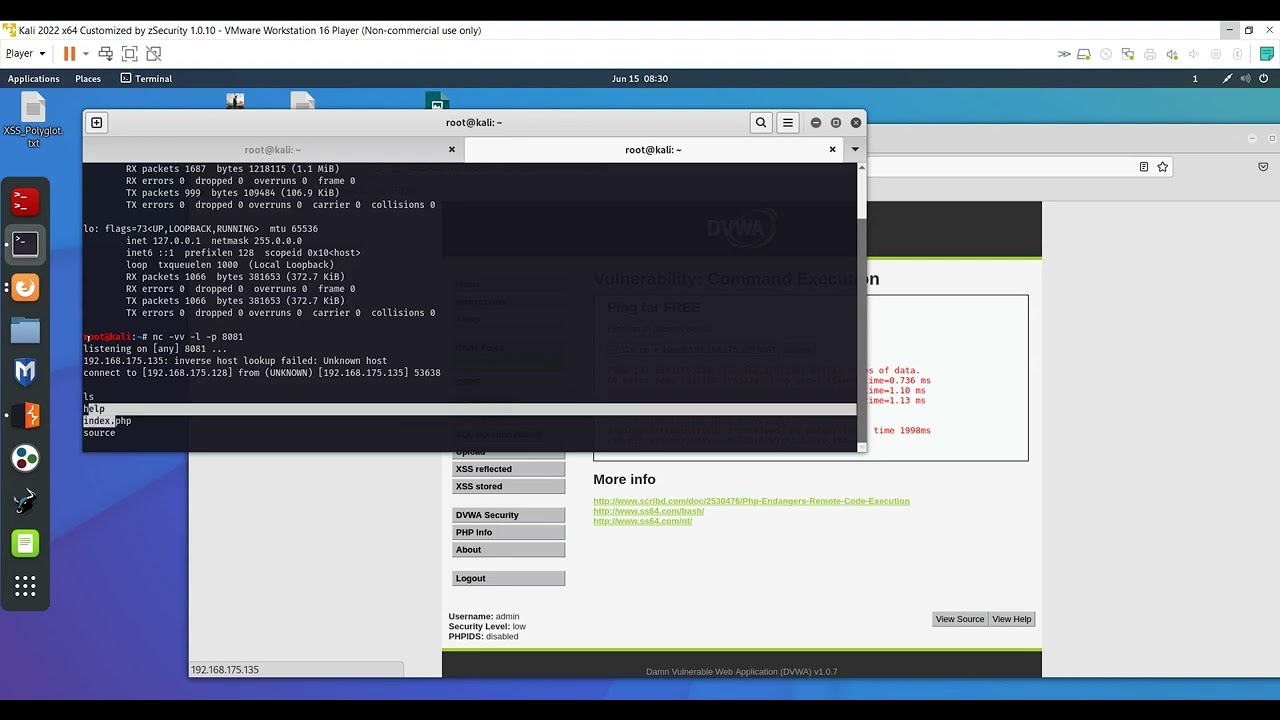Click the terminal search icon
This screenshot has width=1280, height=720.
coord(761,123)
